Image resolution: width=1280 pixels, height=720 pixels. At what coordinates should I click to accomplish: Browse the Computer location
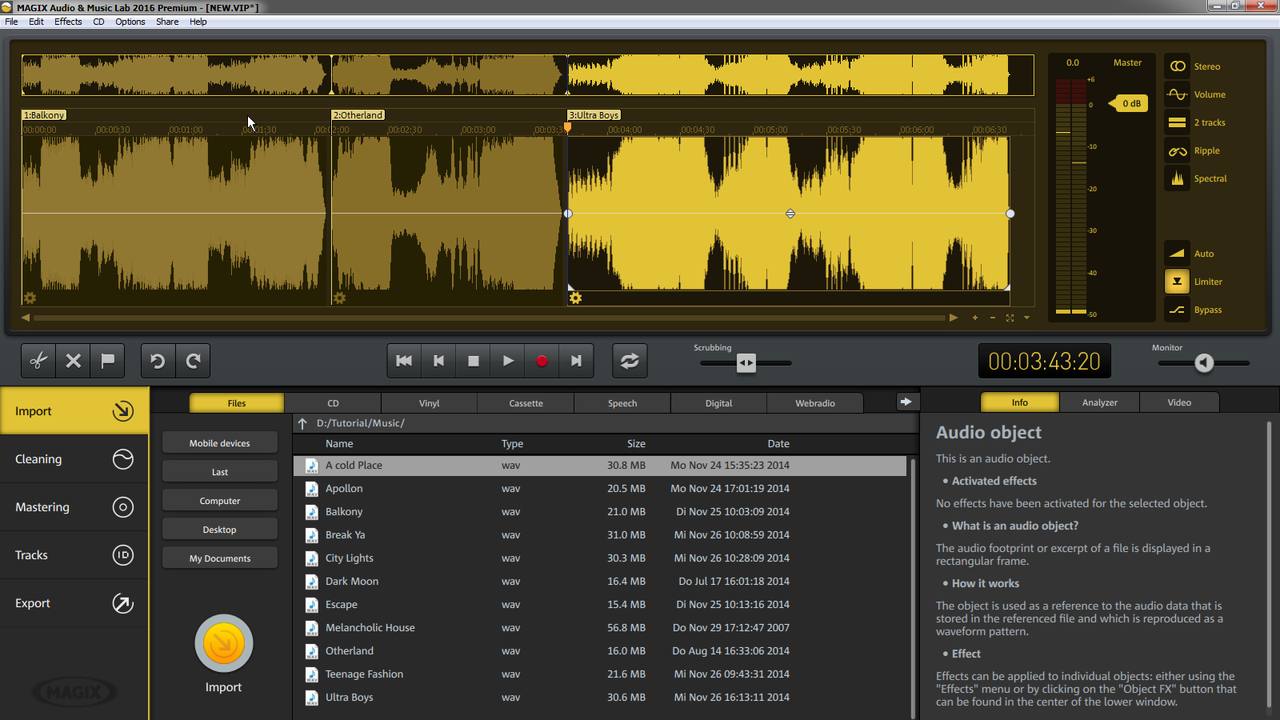pyautogui.click(x=220, y=501)
